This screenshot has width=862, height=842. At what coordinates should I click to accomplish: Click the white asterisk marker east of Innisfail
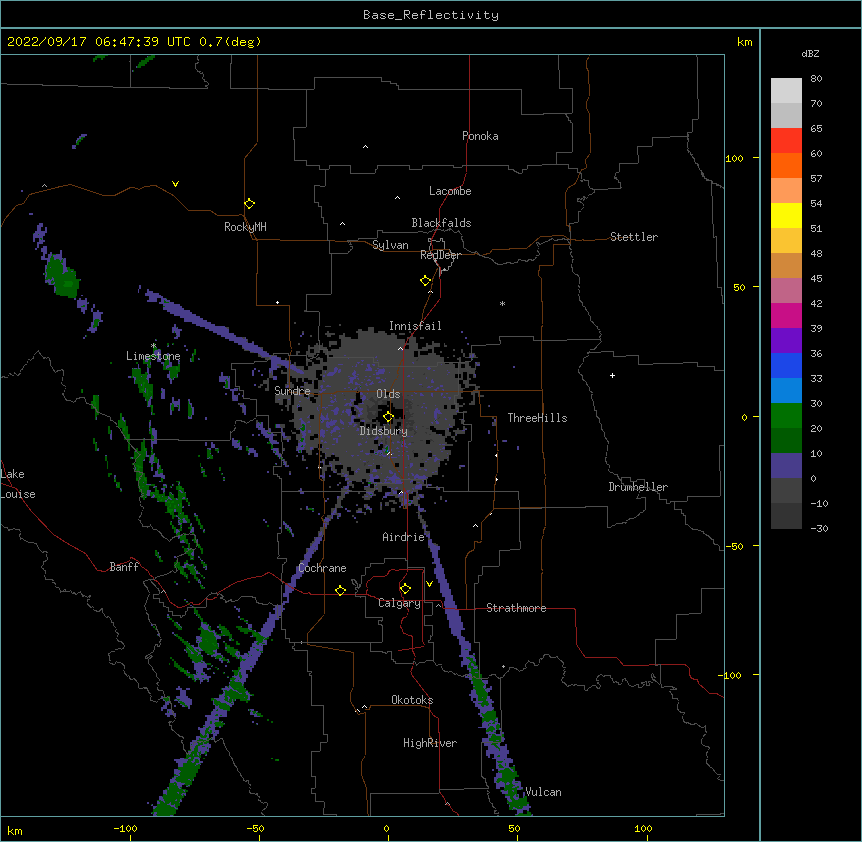click(502, 303)
